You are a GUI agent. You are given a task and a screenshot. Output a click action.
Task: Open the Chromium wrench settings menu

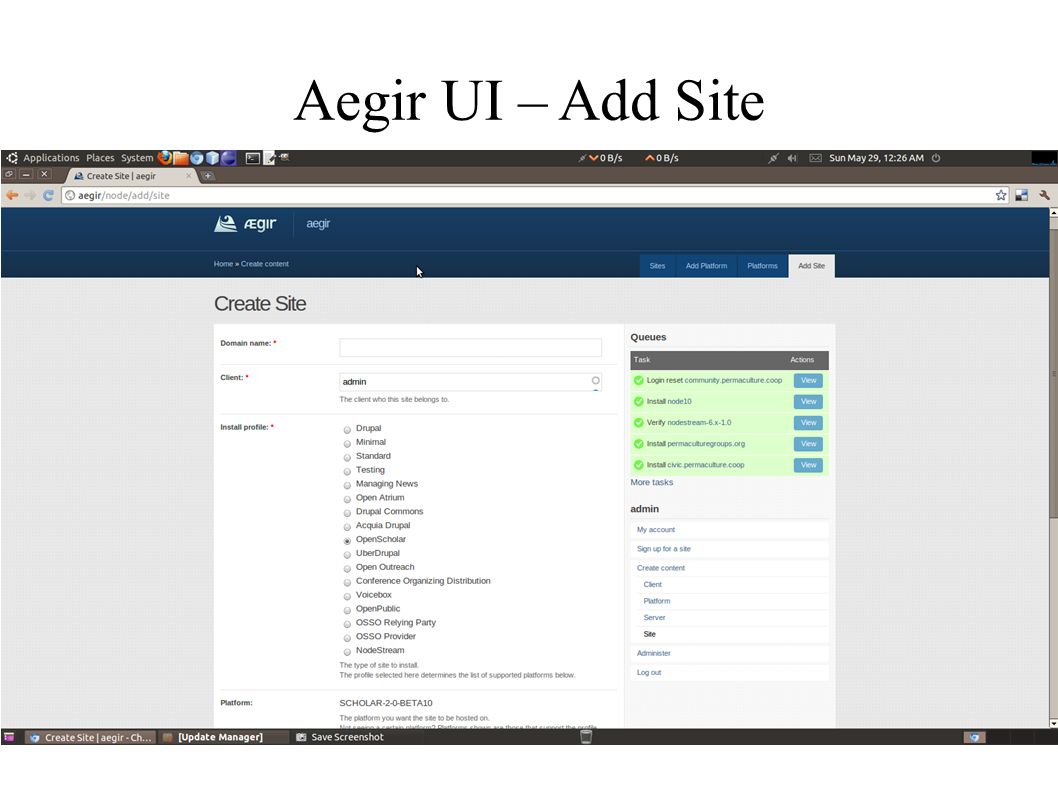point(1044,195)
